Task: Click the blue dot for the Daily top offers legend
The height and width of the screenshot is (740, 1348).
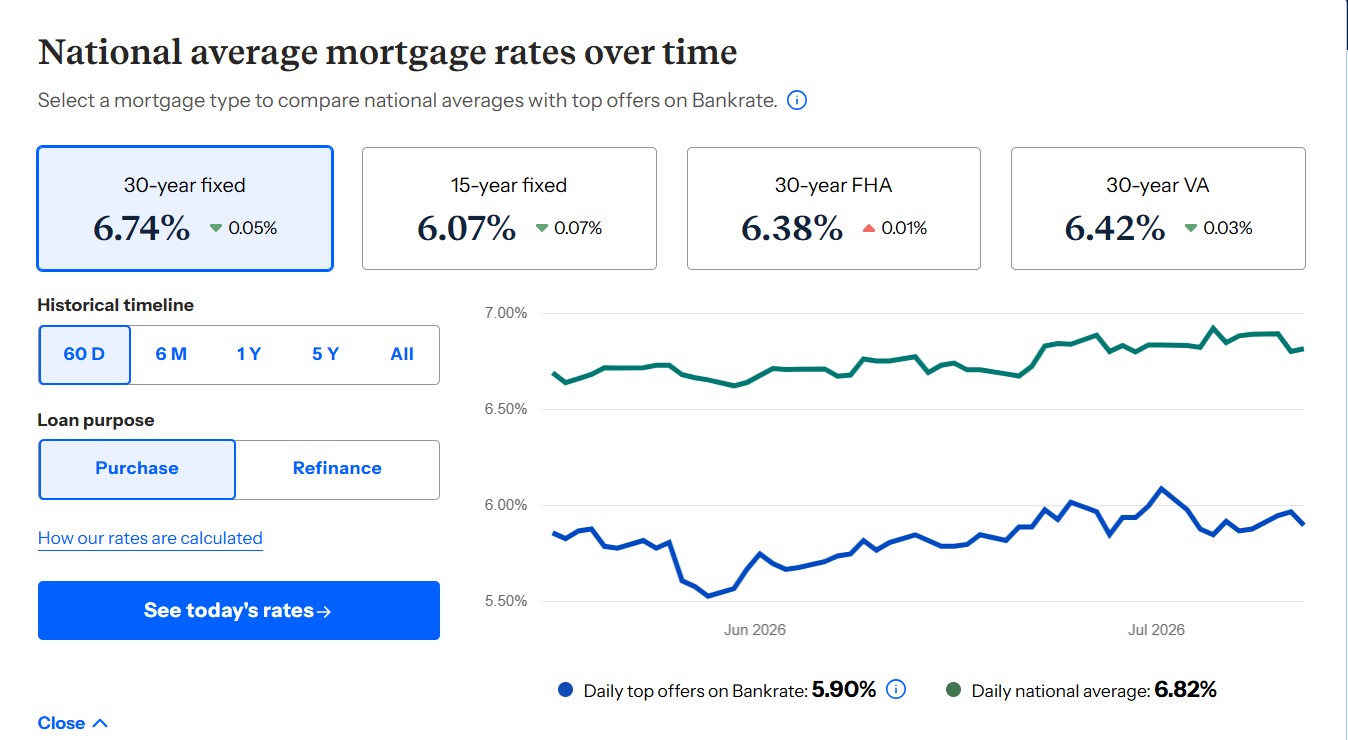Action: pyautogui.click(x=566, y=690)
